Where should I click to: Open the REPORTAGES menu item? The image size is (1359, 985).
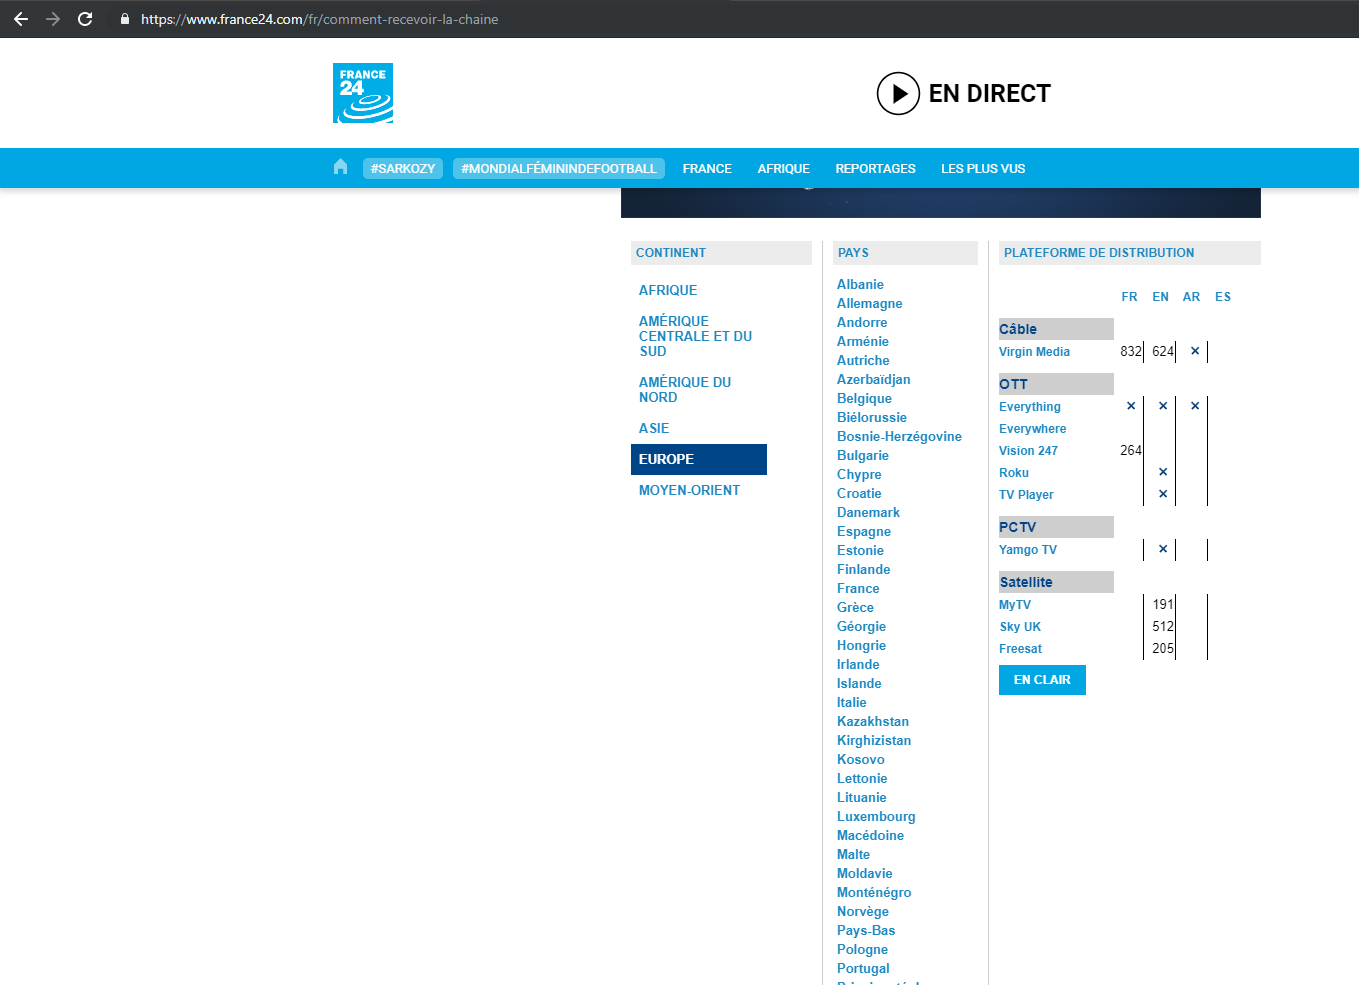pos(875,168)
